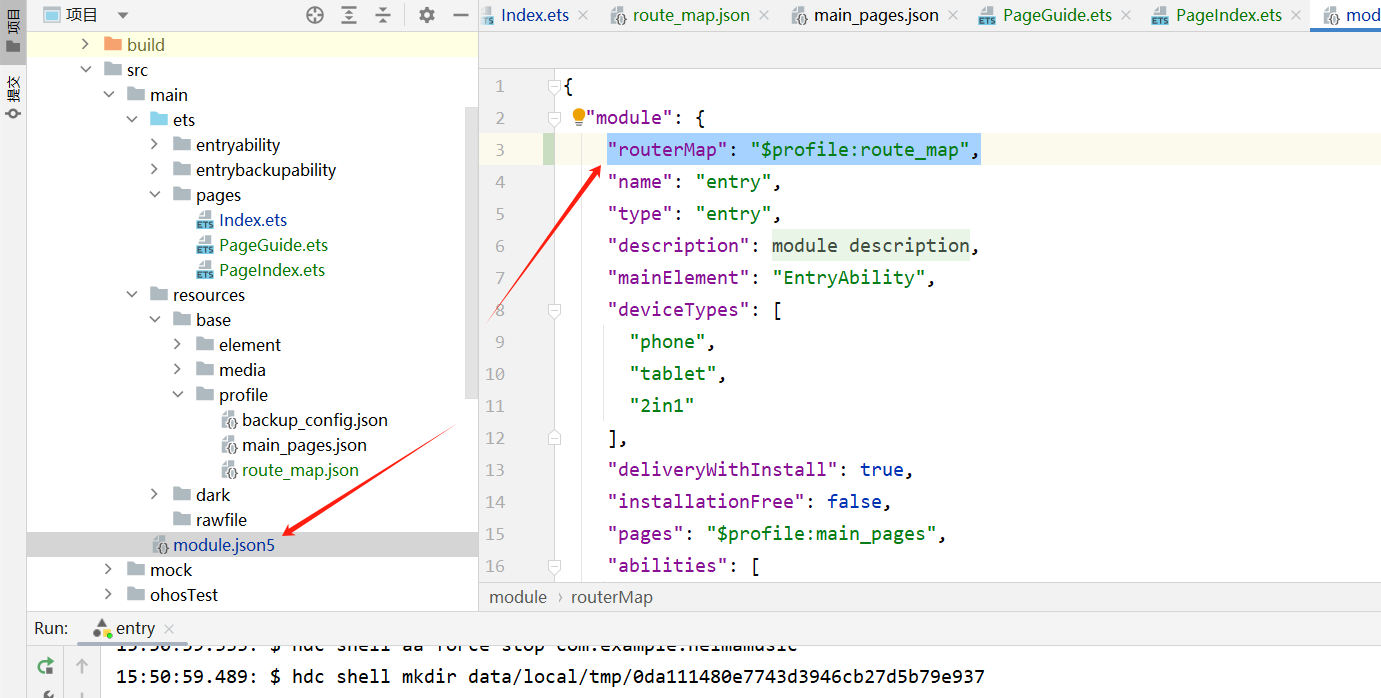The height and width of the screenshot is (698, 1381).
Task: Collapse the ets folder
Action: 131,120
